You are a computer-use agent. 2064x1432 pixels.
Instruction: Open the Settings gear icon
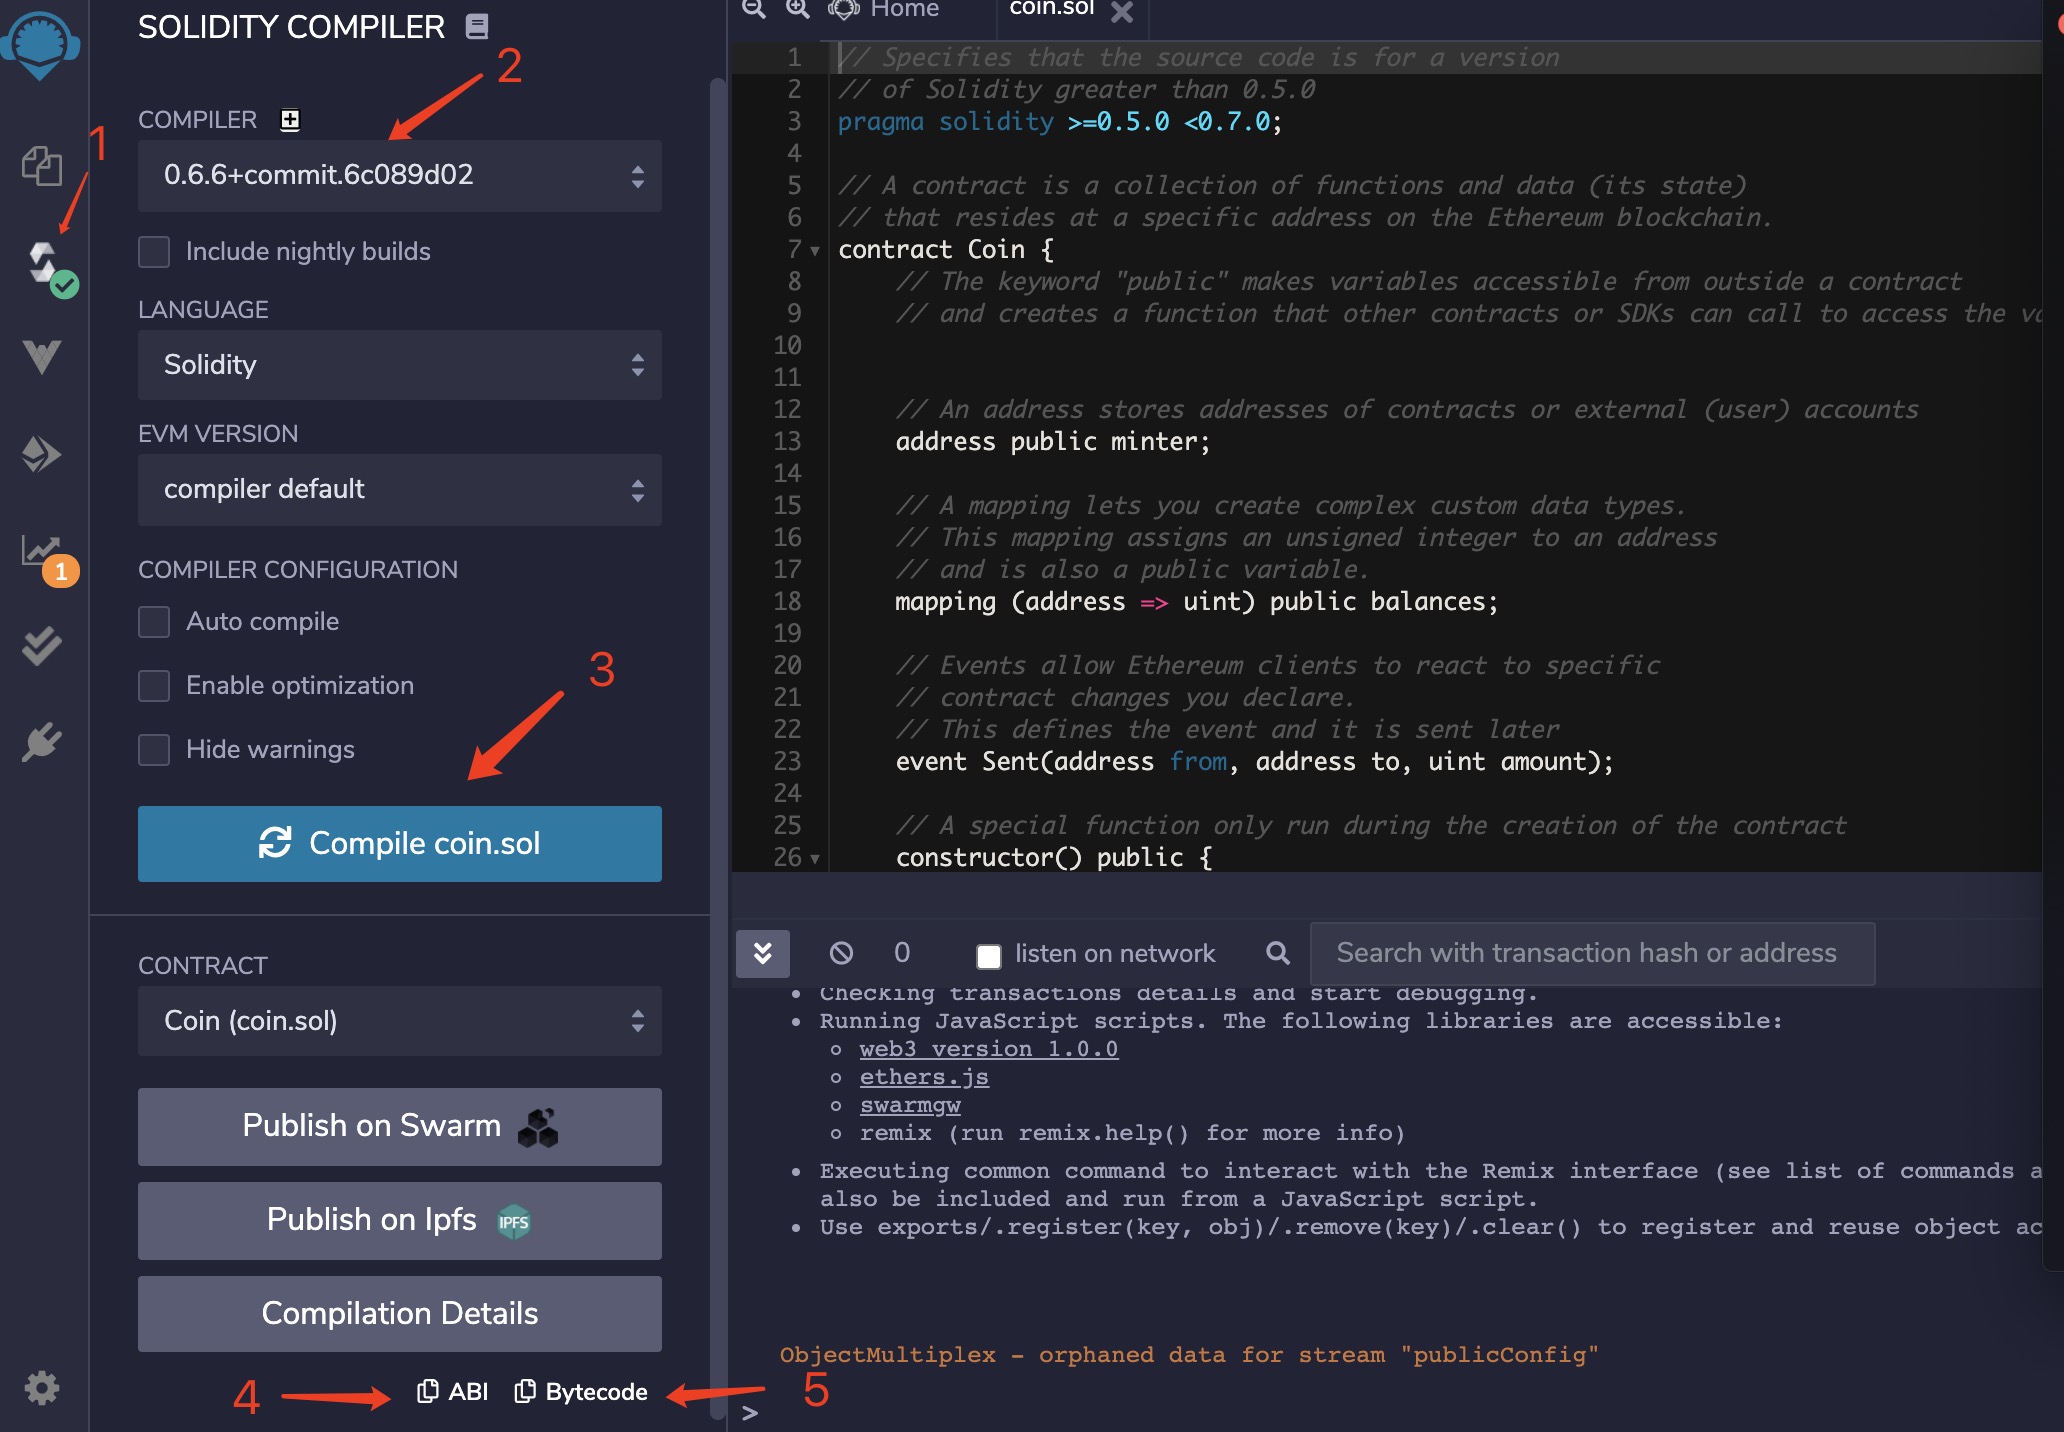42,1388
